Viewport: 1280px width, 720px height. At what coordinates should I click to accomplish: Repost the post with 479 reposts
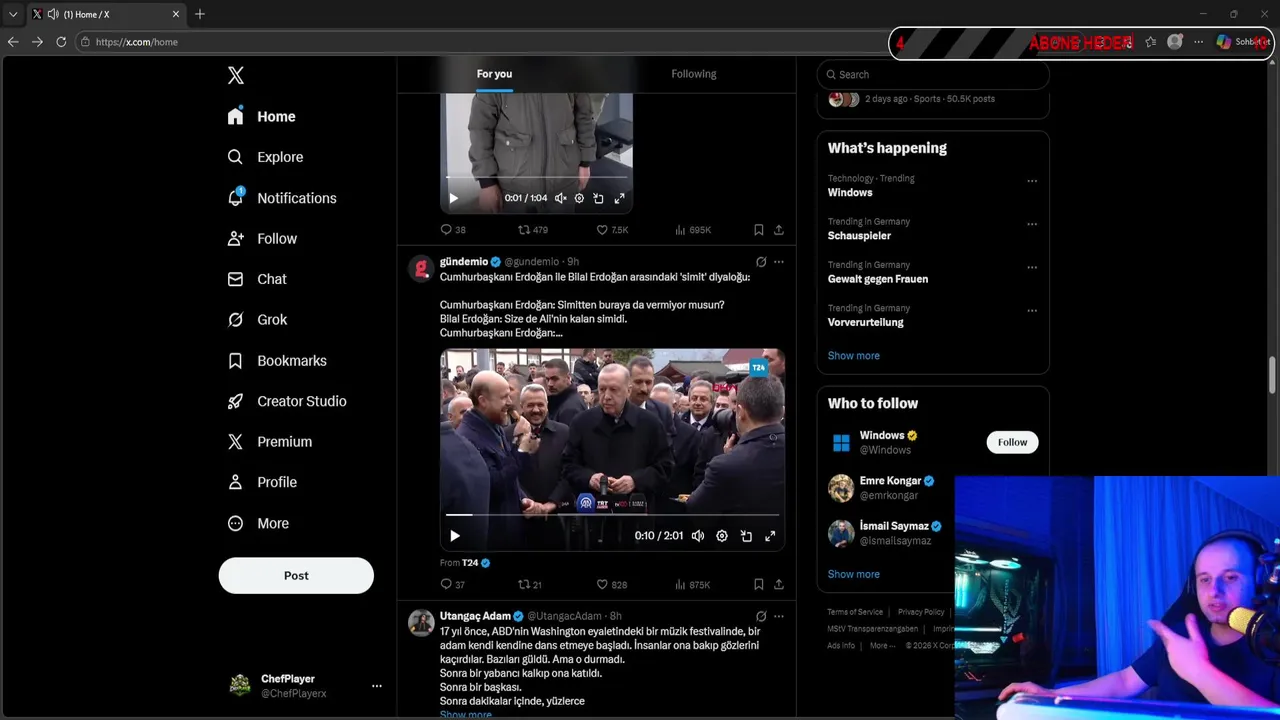(x=532, y=230)
